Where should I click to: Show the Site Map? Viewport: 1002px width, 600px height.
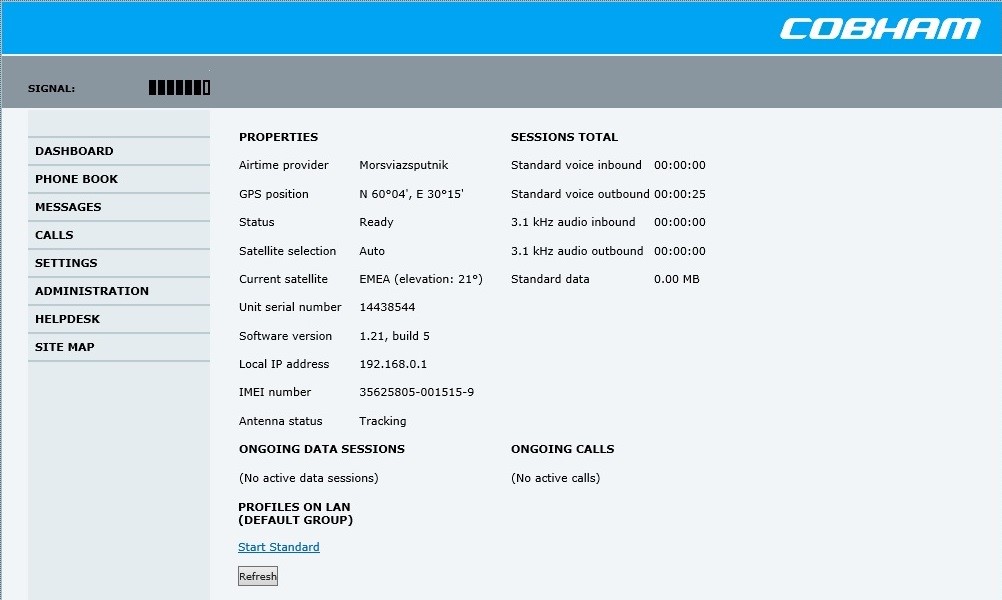coord(64,347)
